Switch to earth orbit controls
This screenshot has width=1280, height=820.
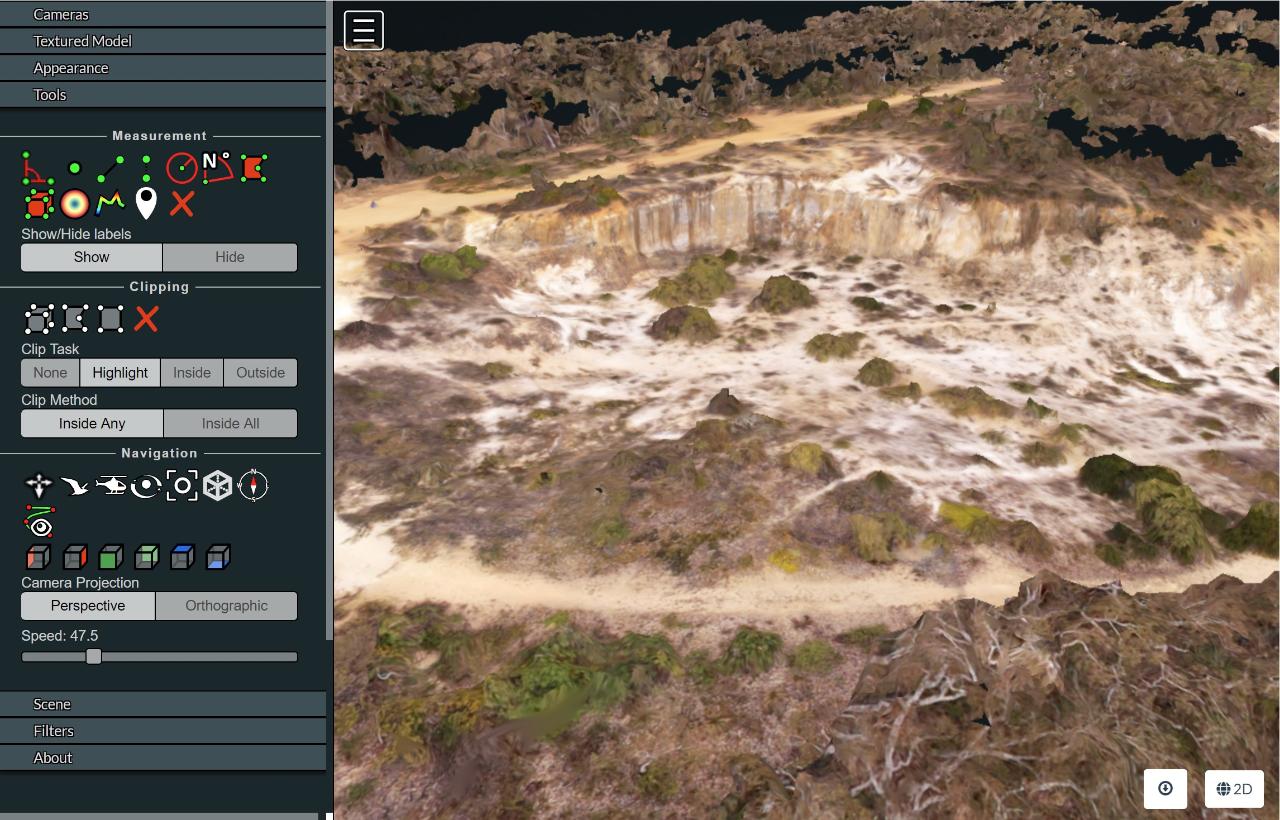pos(146,486)
